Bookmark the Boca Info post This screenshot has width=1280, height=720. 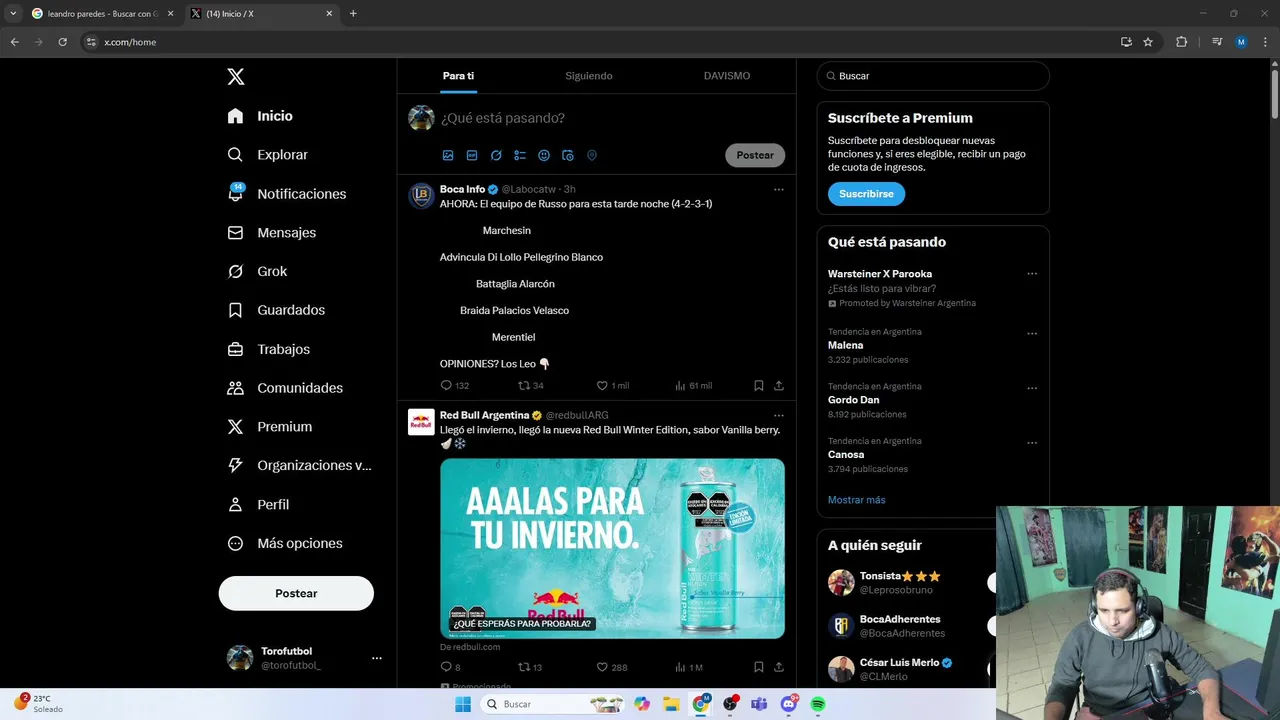tap(759, 385)
